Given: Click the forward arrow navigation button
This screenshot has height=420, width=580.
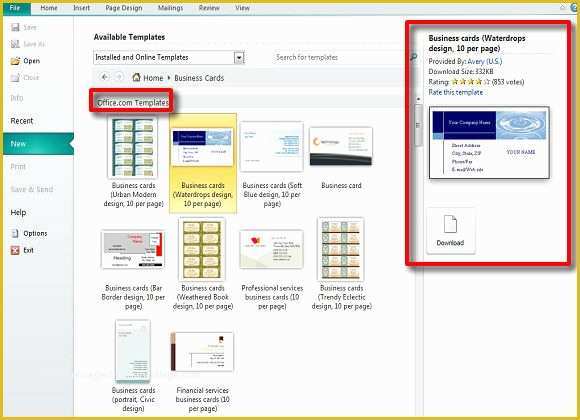Looking at the screenshot, I should pyautogui.click(x=119, y=77).
